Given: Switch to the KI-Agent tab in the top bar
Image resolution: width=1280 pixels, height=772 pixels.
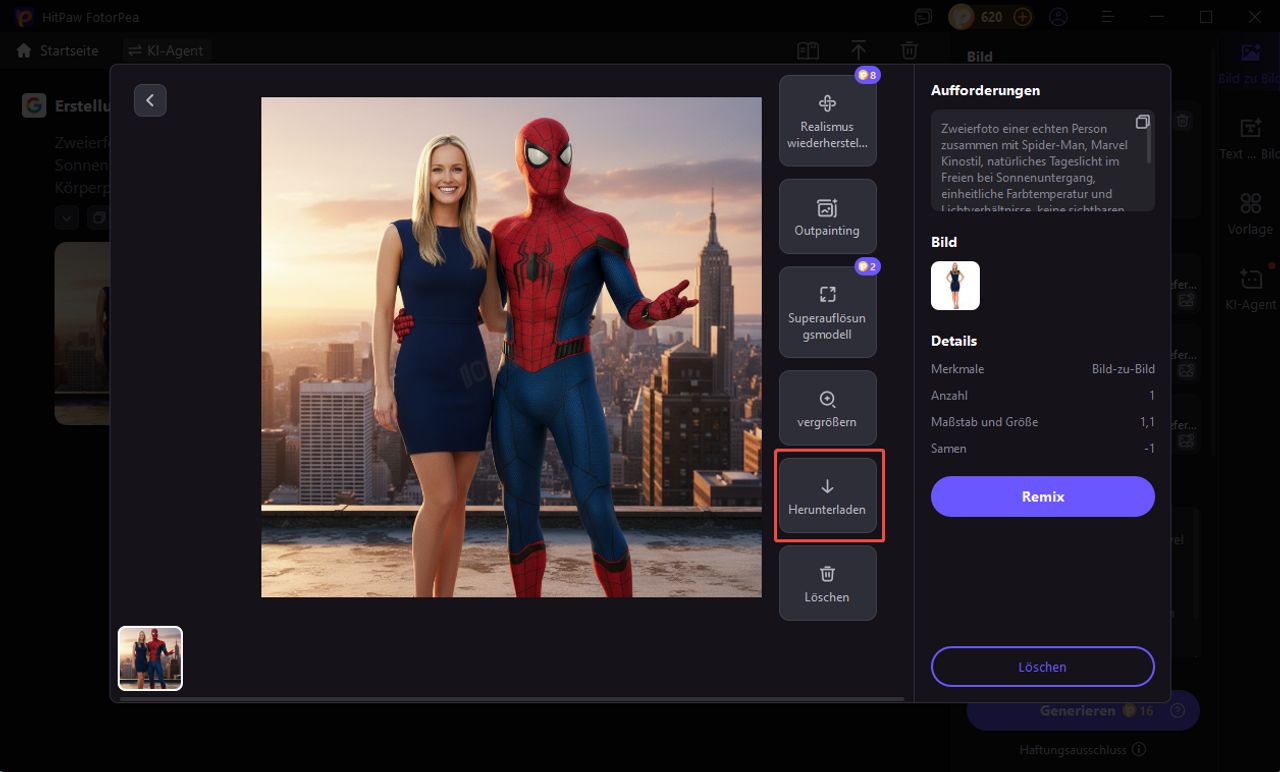Looking at the screenshot, I should (x=164, y=50).
